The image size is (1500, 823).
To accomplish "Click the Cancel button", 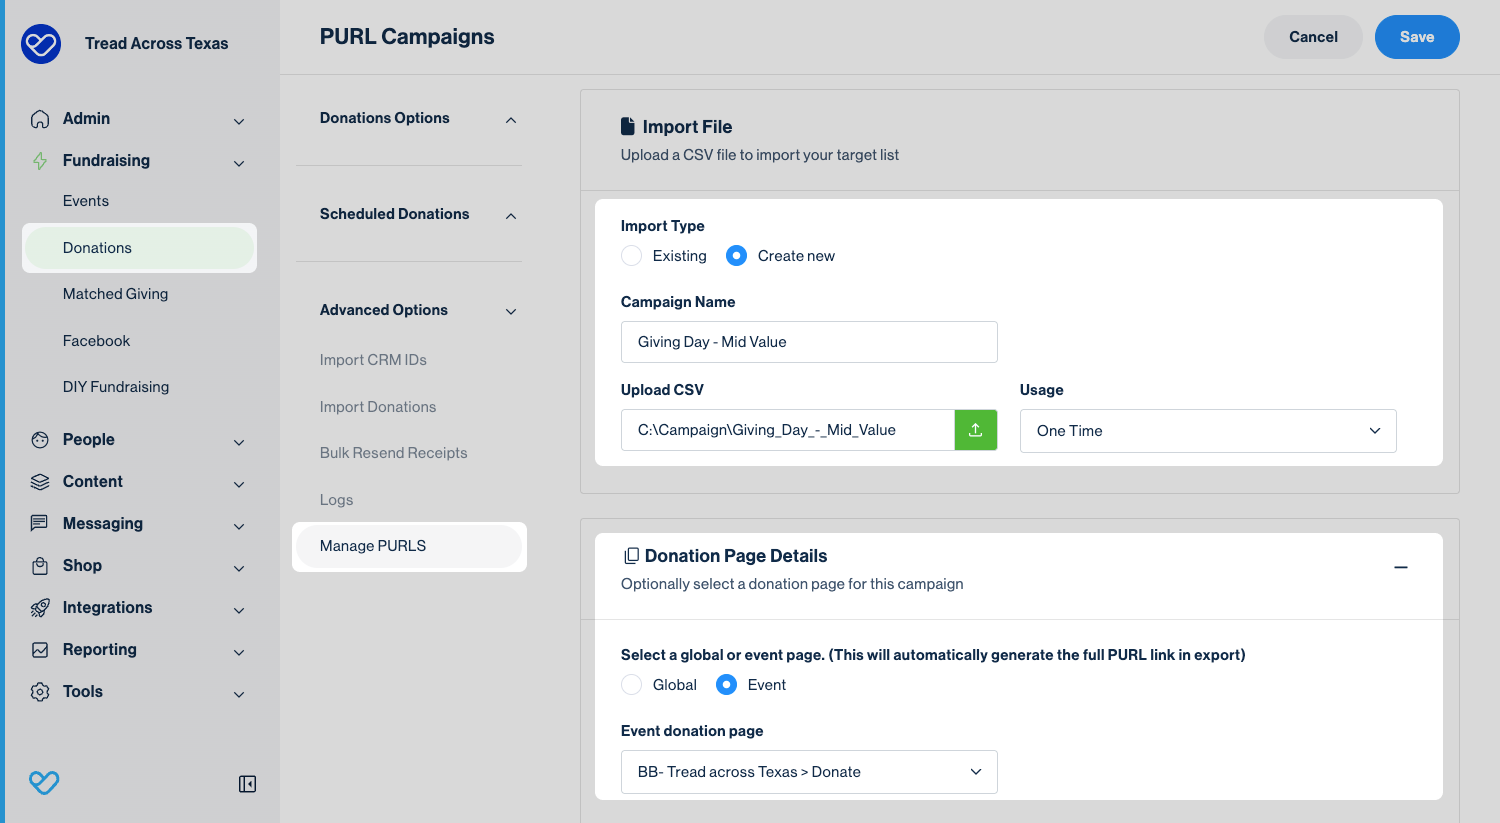I will pyautogui.click(x=1312, y=37).
